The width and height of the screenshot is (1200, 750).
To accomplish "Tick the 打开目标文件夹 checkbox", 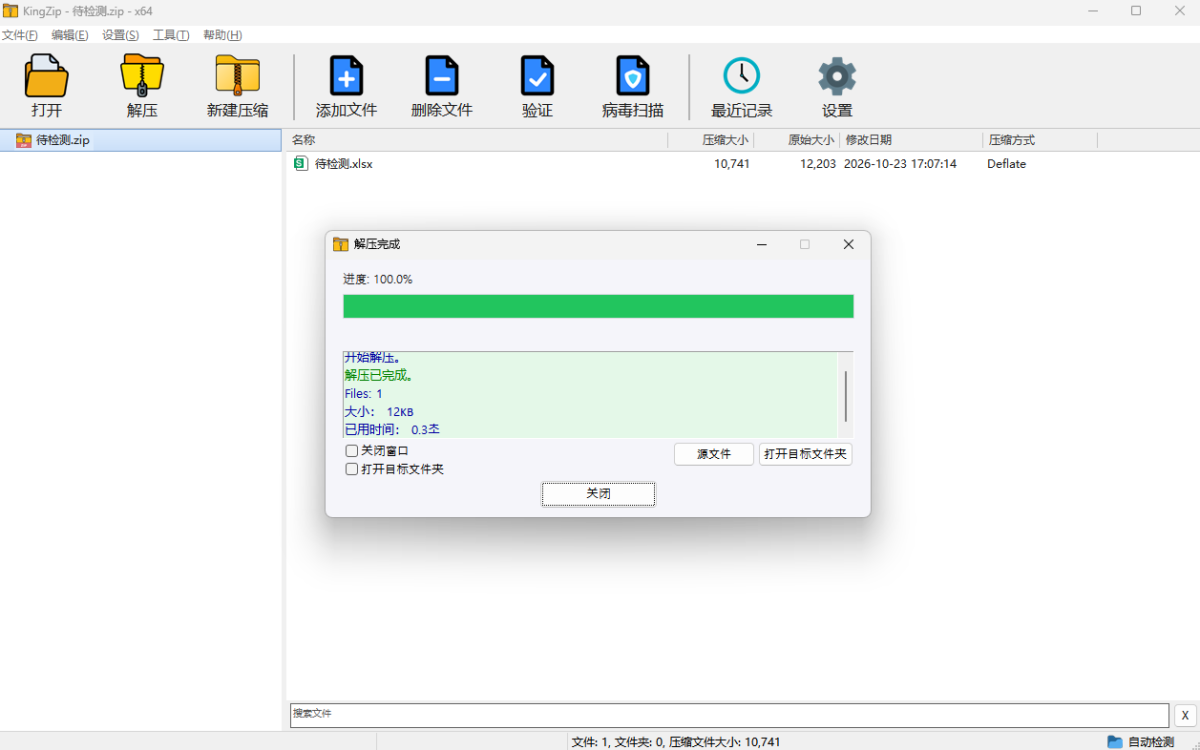I will 352,469.
